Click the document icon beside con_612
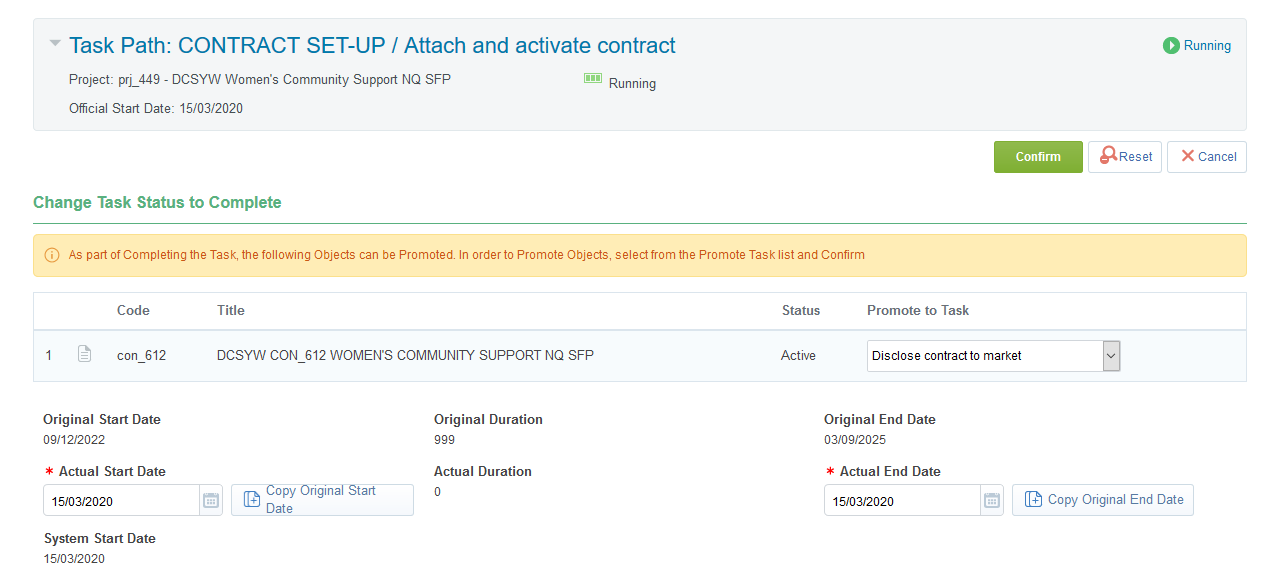 coord(85,354)
